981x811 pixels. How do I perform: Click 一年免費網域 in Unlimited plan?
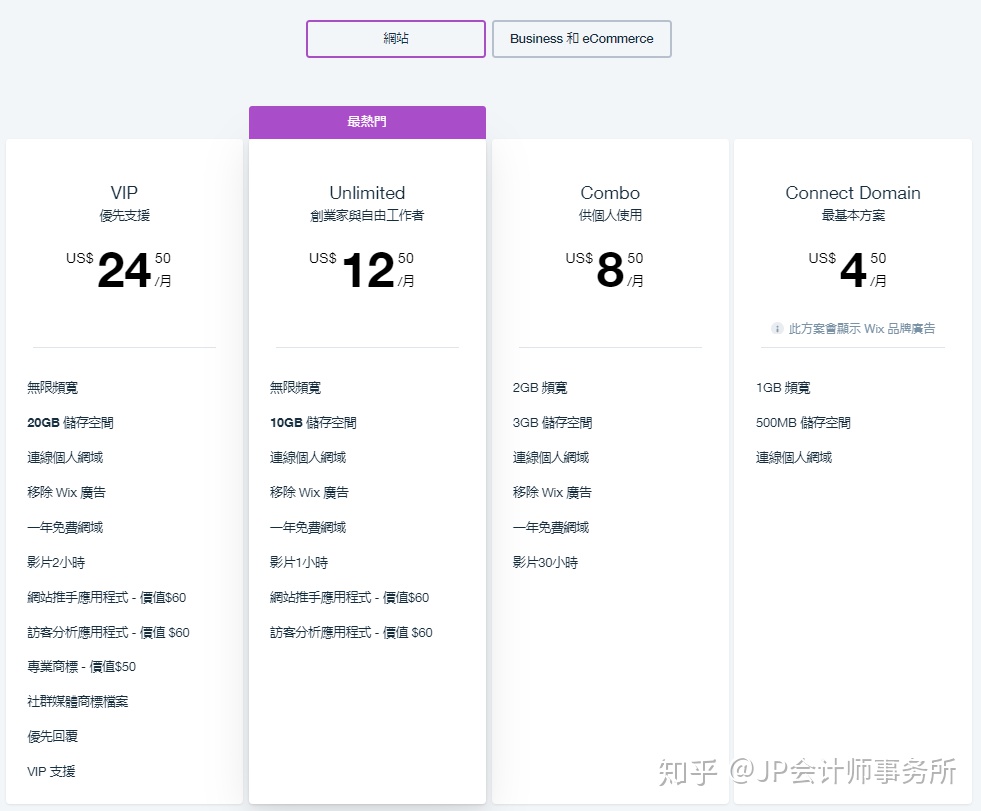308,528
